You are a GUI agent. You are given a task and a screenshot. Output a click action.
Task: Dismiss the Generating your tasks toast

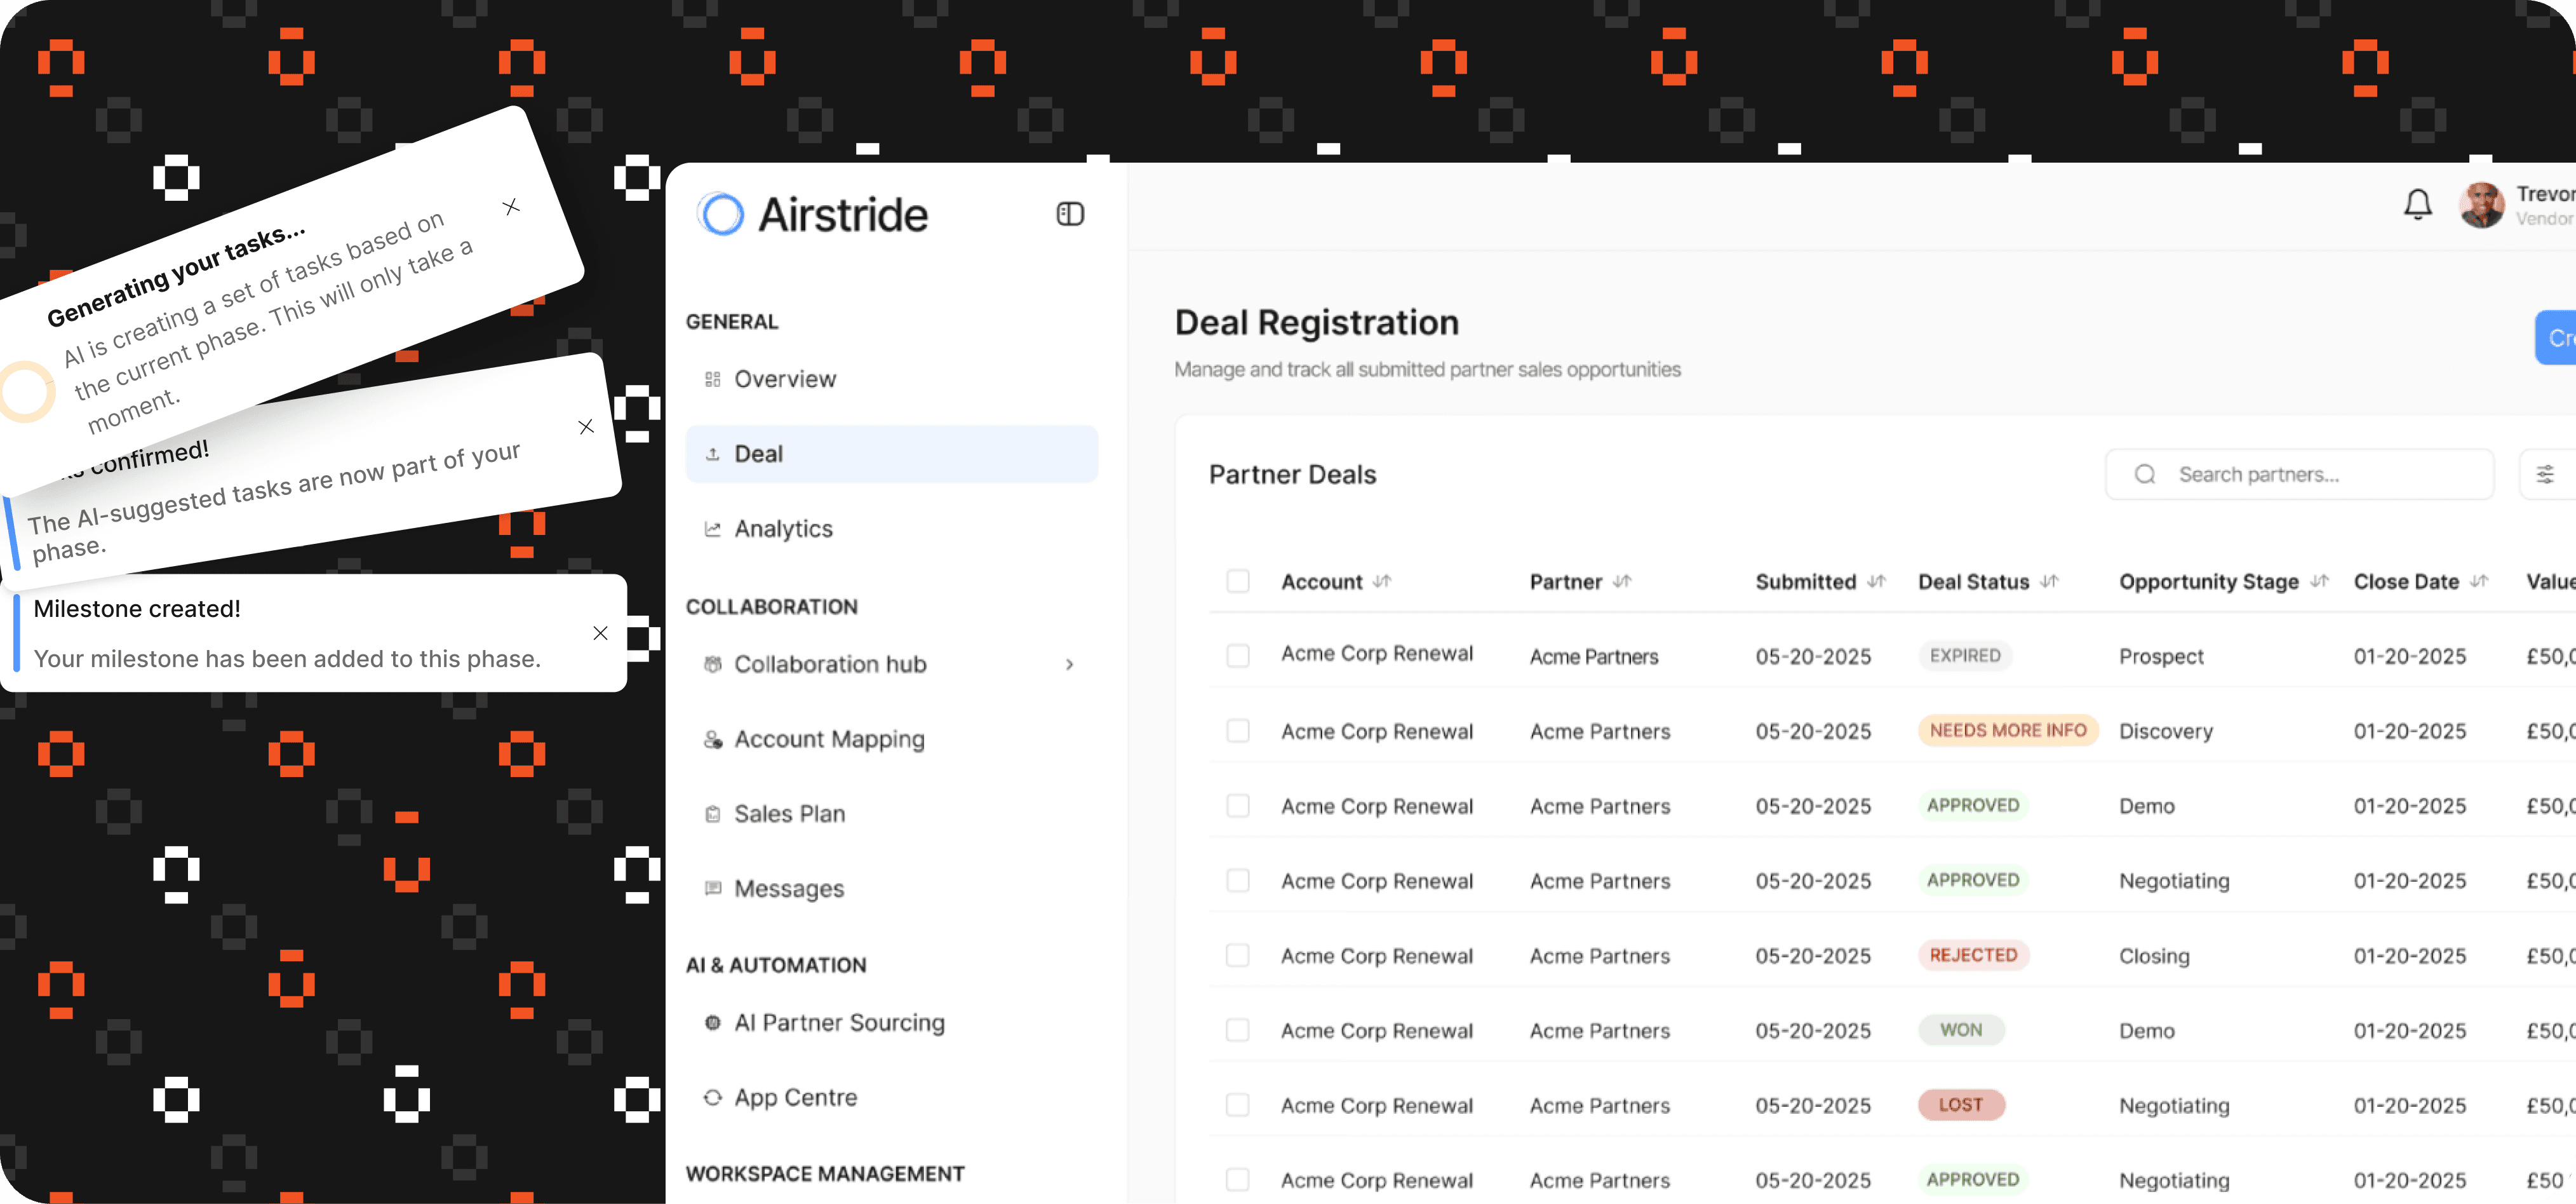pos(511,207)
